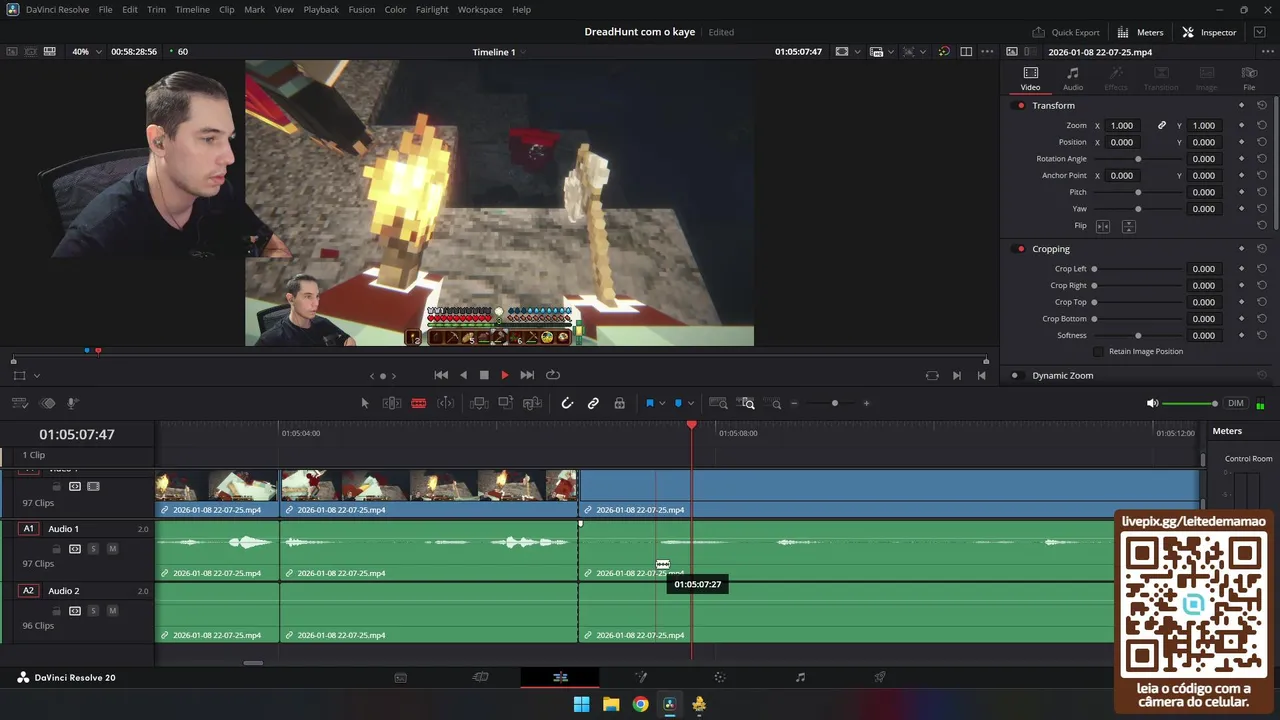Viewport: 1280px width, 720px height.
Task: Select the red Blade Edit Mode tool
Action: coord(419,403)
